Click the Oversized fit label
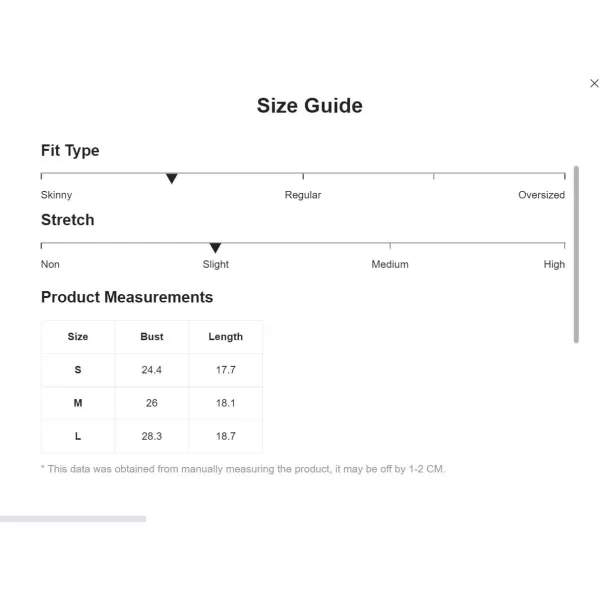 (x=541, y=195)
